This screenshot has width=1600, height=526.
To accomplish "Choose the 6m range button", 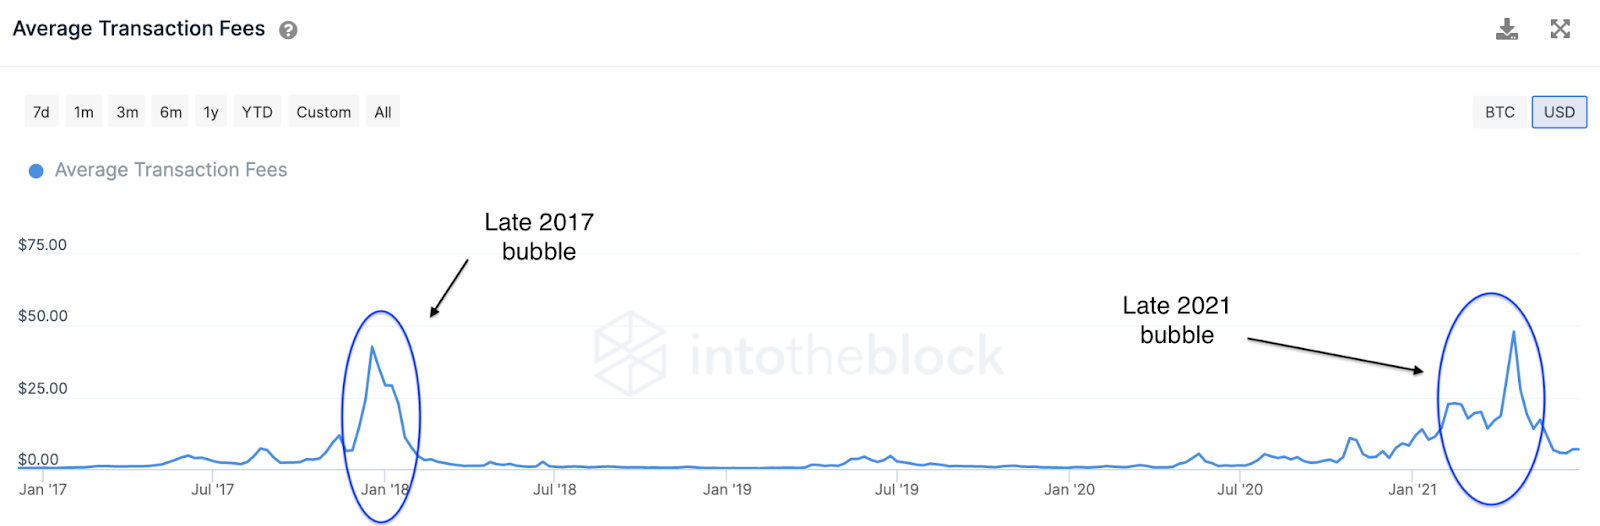I will [x=171, y=112].
